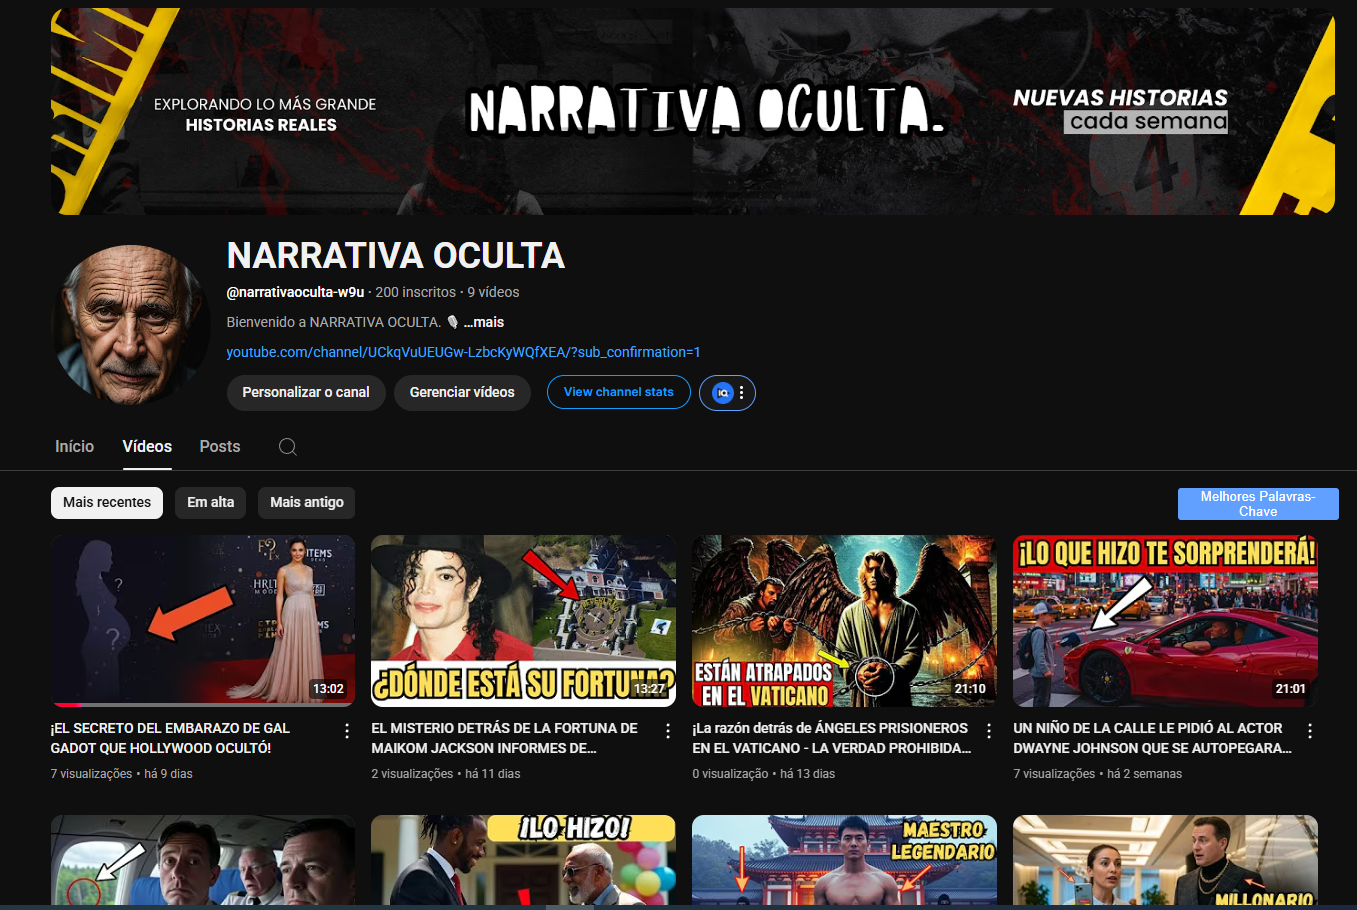Image resolution: width=1357 pixels, height=910 pixels.
Task: Click the 13:02 duration badge
Action: pos(328,689)
